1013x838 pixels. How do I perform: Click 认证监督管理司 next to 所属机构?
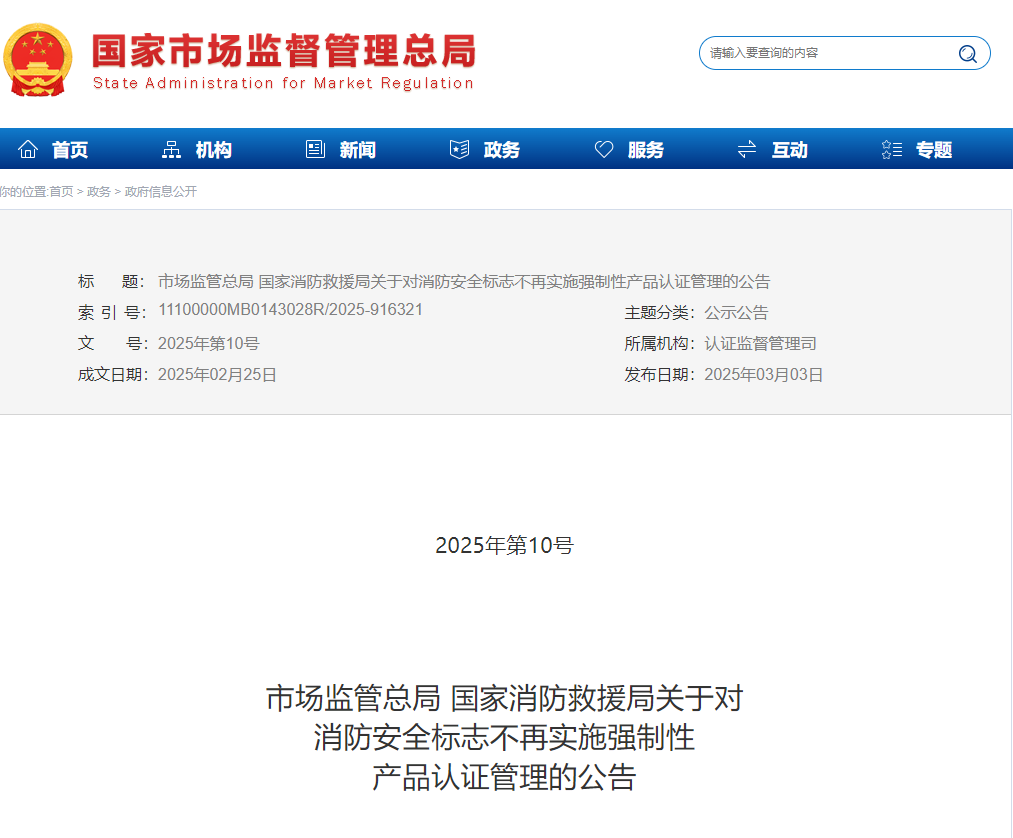(759, 343)
